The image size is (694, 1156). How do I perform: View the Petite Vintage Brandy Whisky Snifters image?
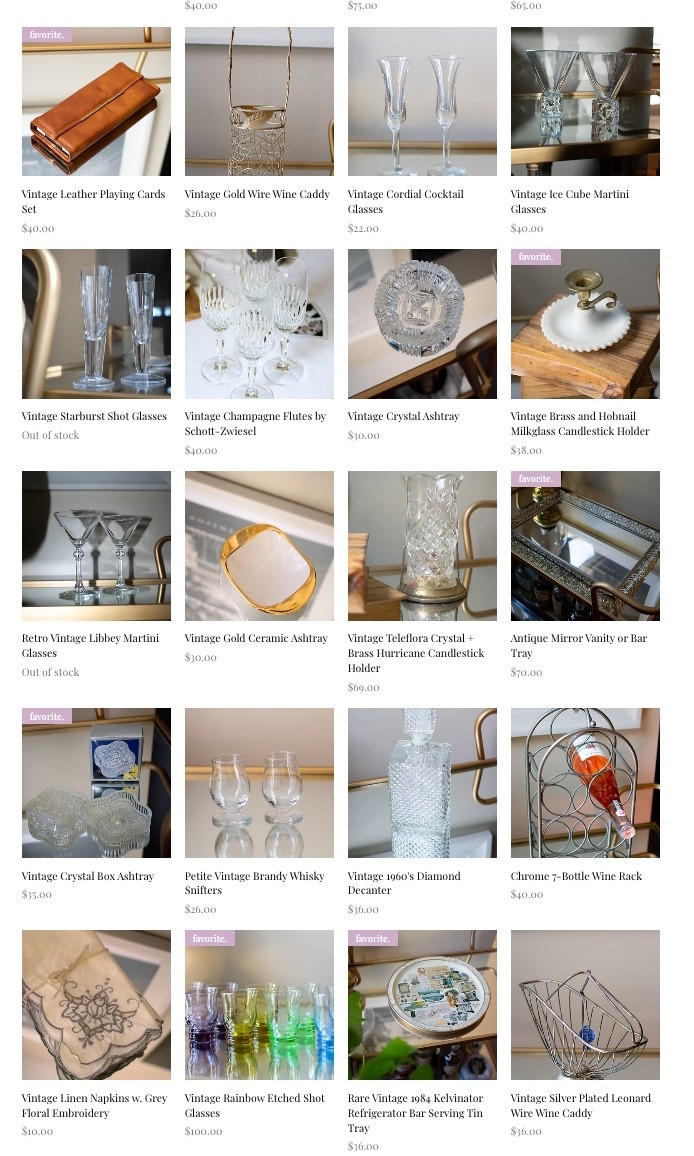(259, 783)
